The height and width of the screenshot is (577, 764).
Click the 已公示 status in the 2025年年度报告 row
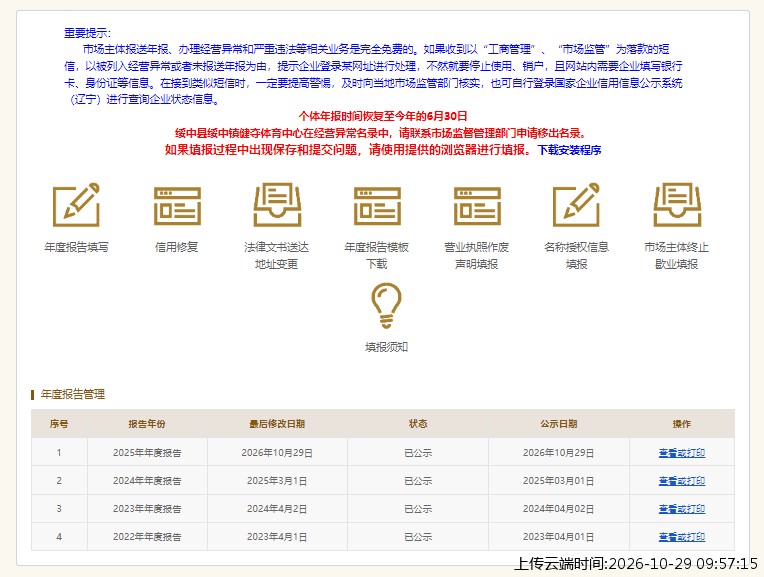418,453
